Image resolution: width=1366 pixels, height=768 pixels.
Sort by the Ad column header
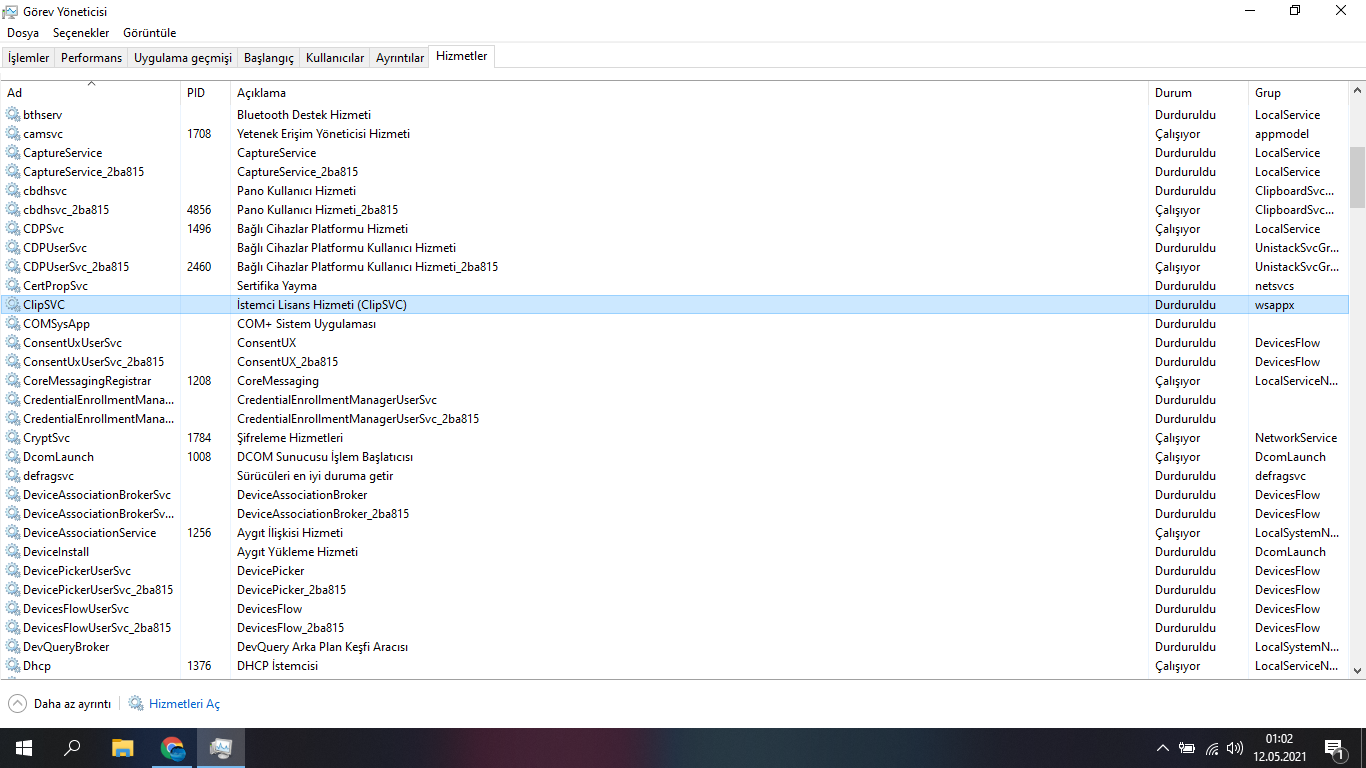(x=90, y=92)
